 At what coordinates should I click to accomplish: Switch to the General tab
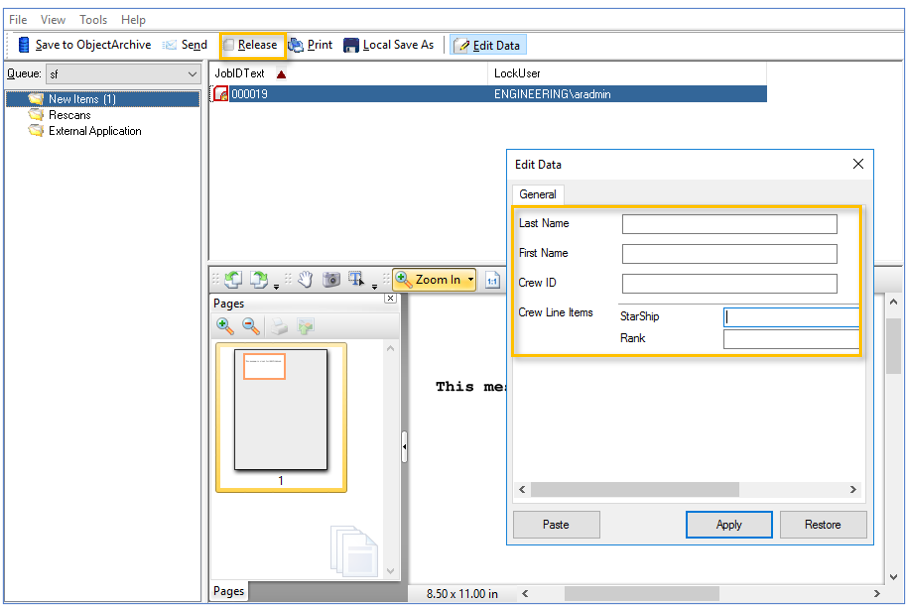click(x=538, y=194)
